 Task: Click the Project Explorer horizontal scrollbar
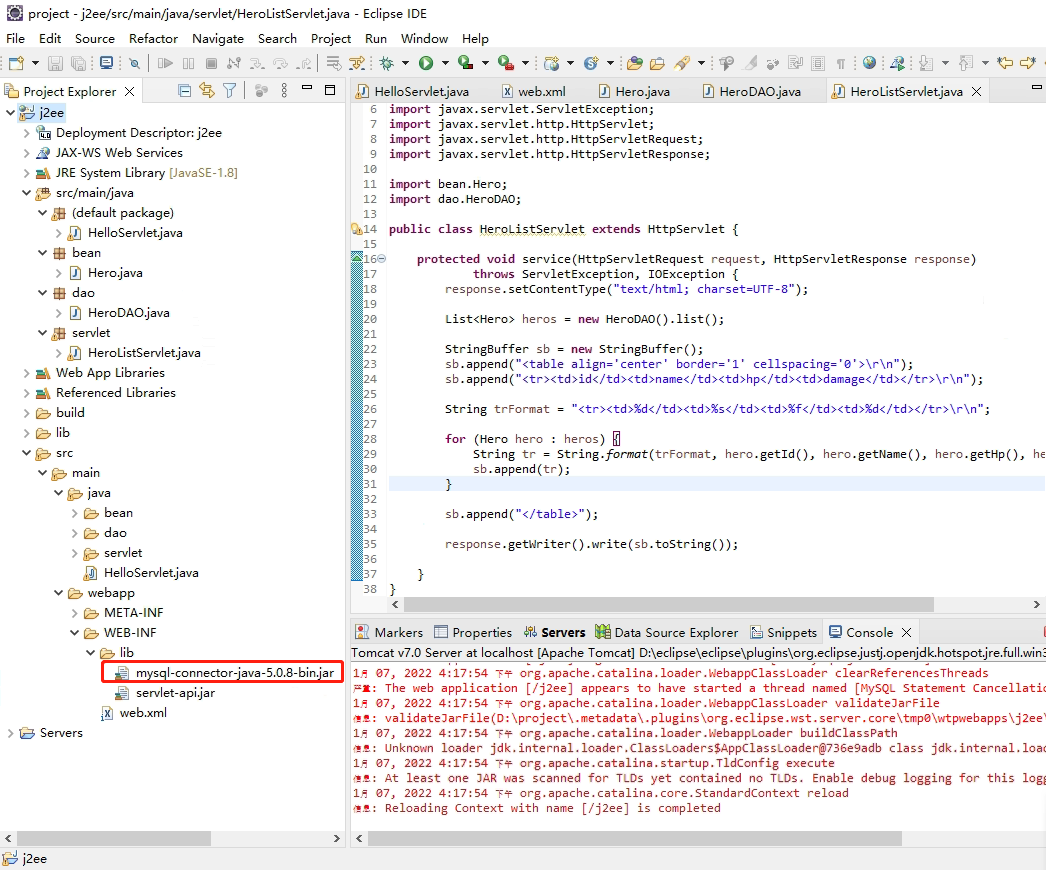[x=113, y=838]
